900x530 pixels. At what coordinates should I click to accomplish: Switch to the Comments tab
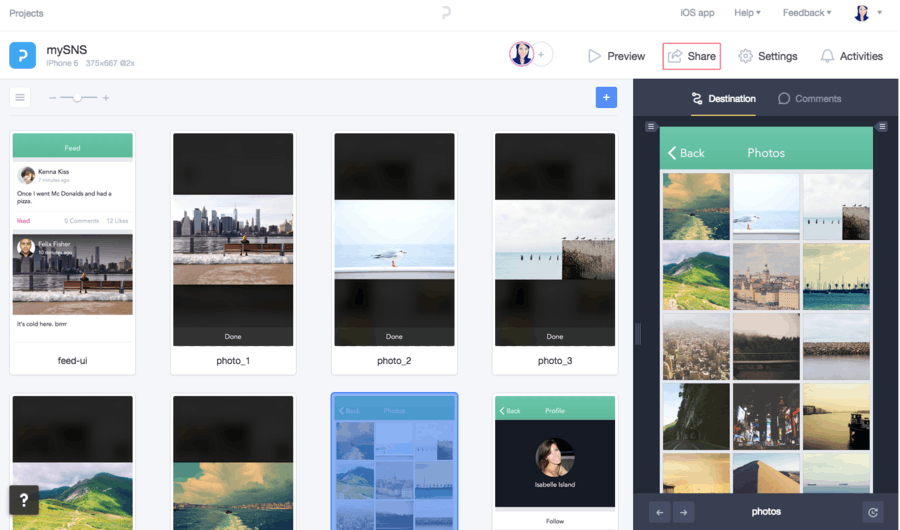[x=809, y=99]
